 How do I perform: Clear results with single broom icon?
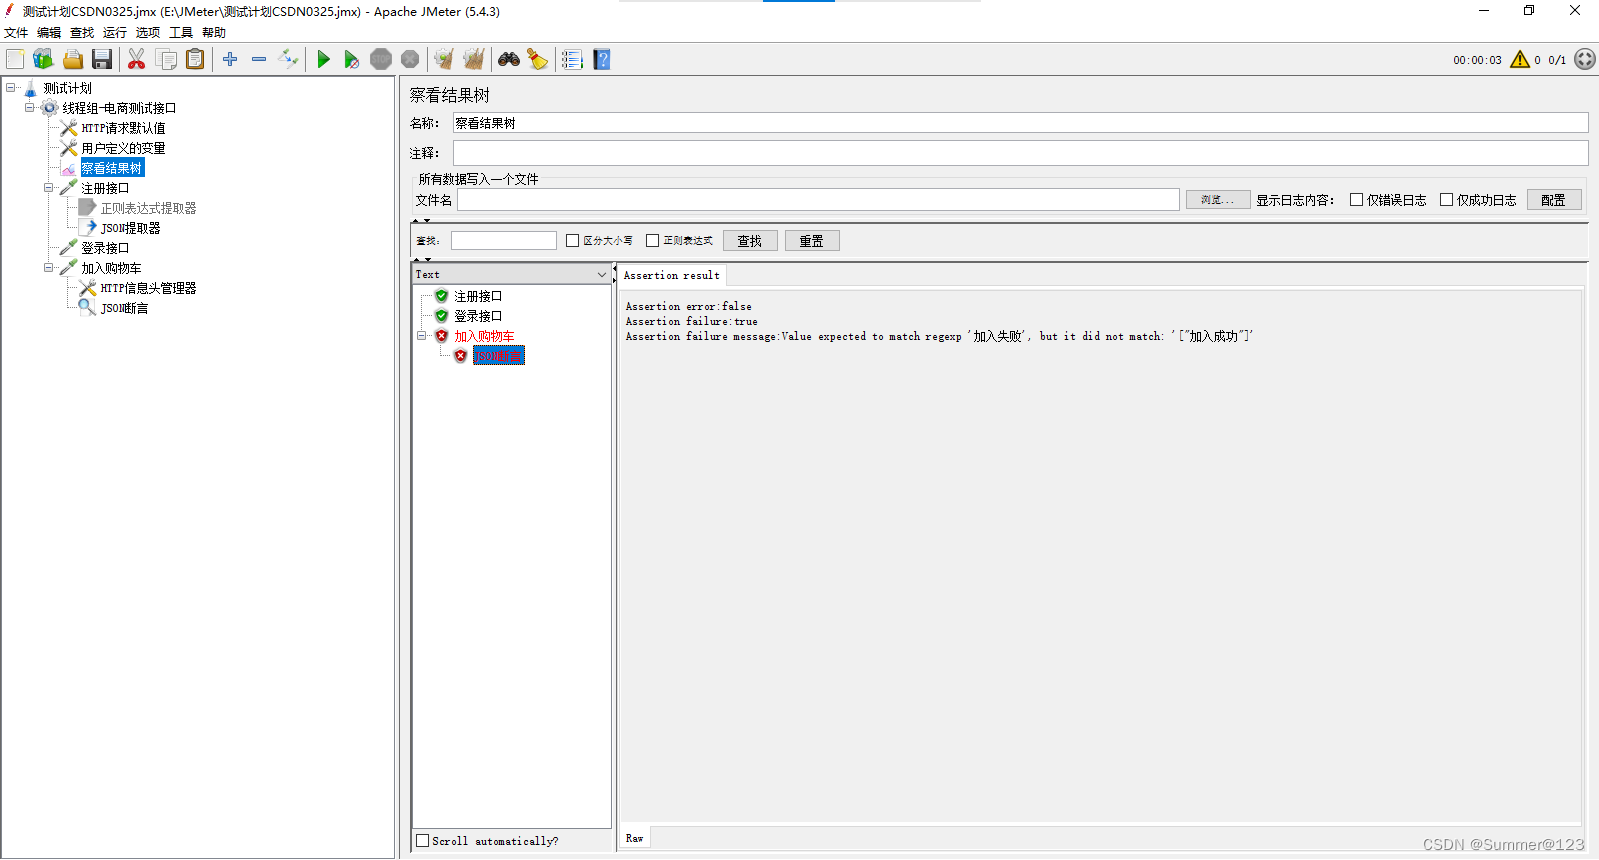tap(444, 60)
